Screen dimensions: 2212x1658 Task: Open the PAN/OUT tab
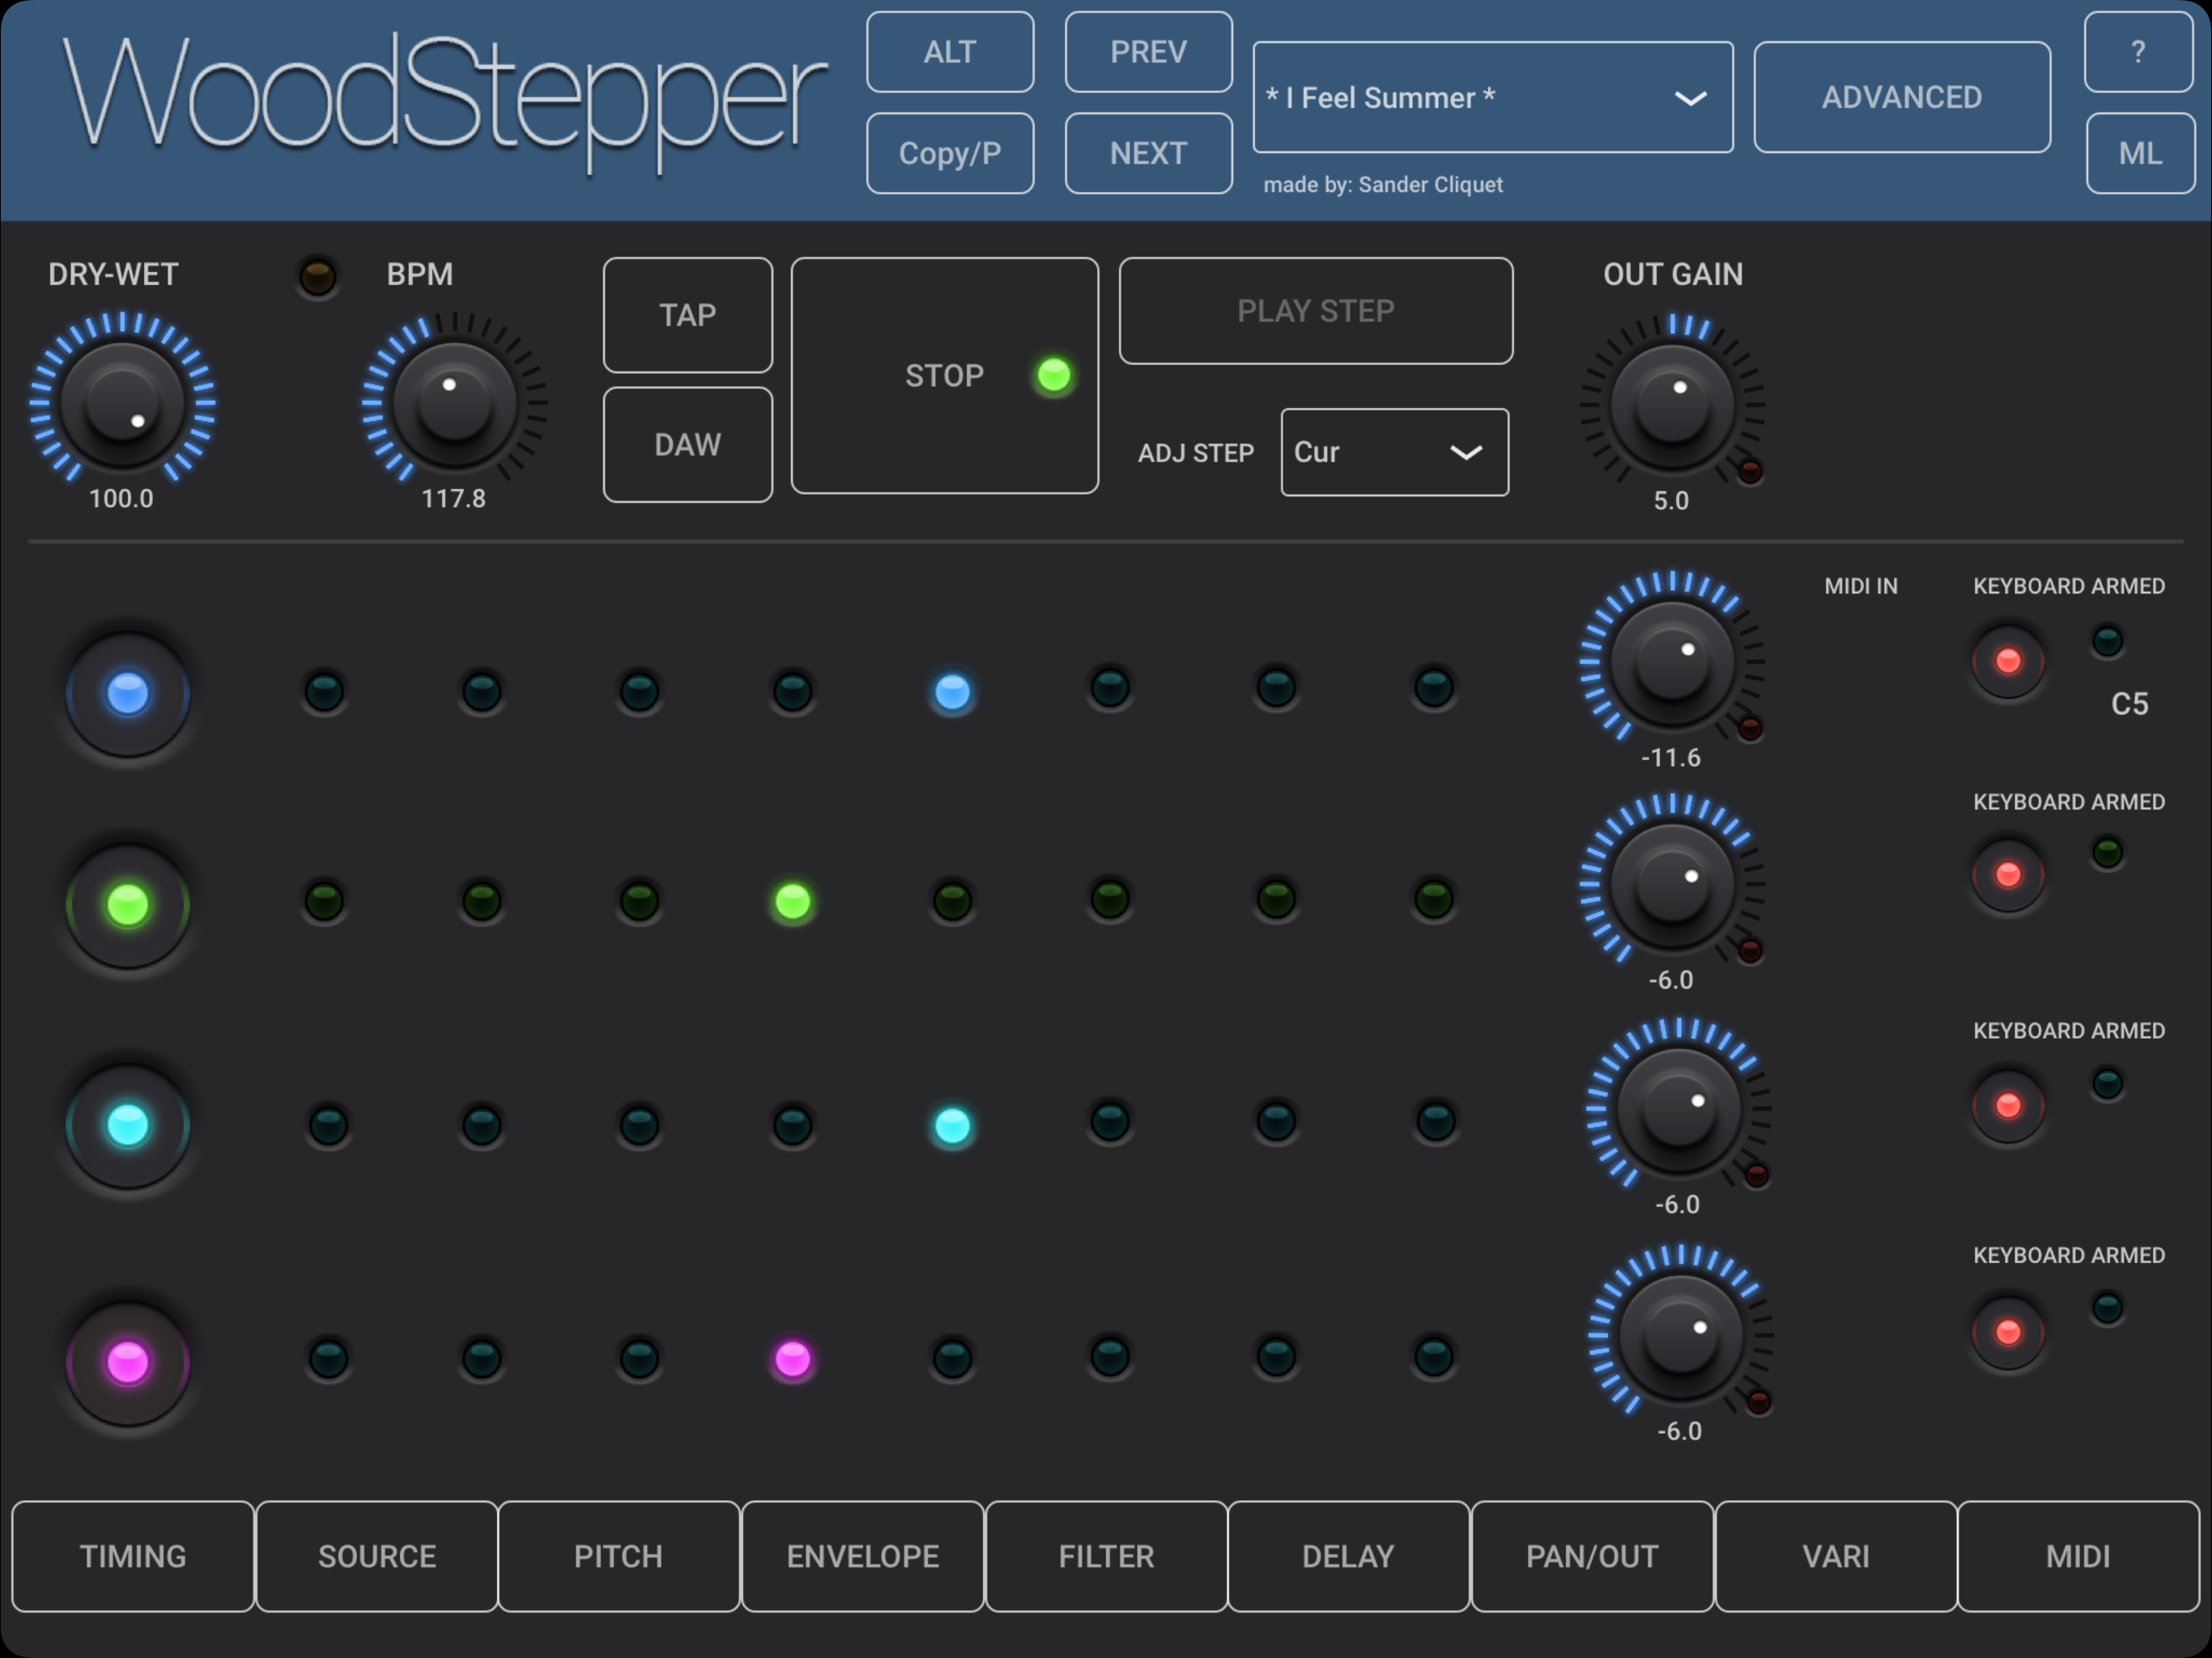point(1591,1556)
